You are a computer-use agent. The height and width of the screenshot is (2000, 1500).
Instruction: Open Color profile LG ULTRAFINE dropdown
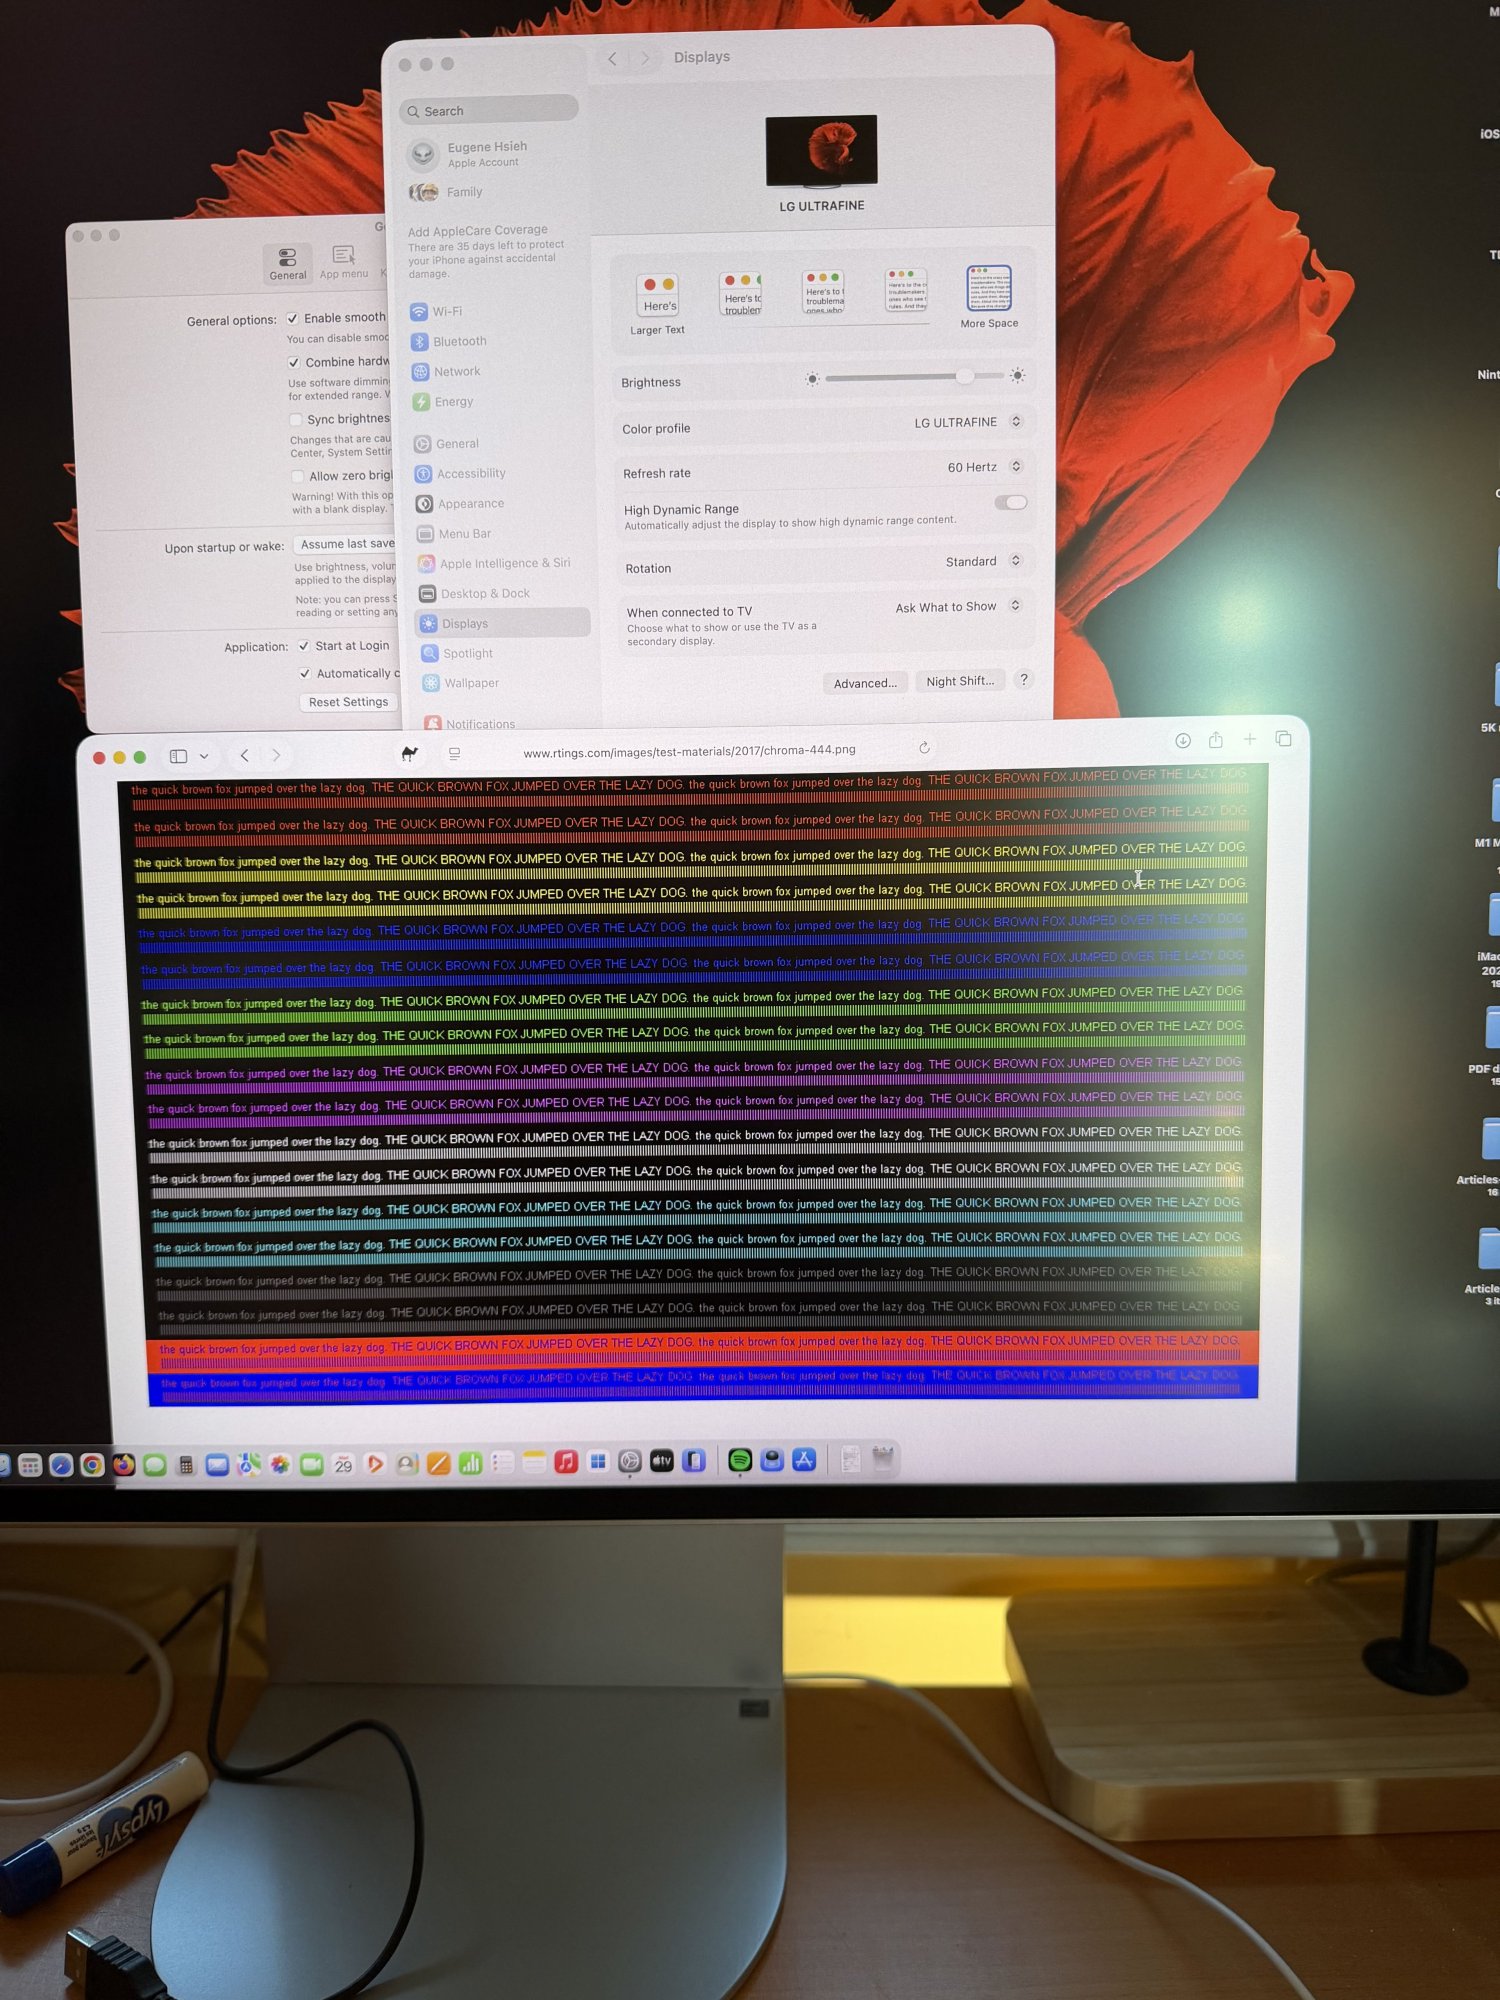(968, 422)
